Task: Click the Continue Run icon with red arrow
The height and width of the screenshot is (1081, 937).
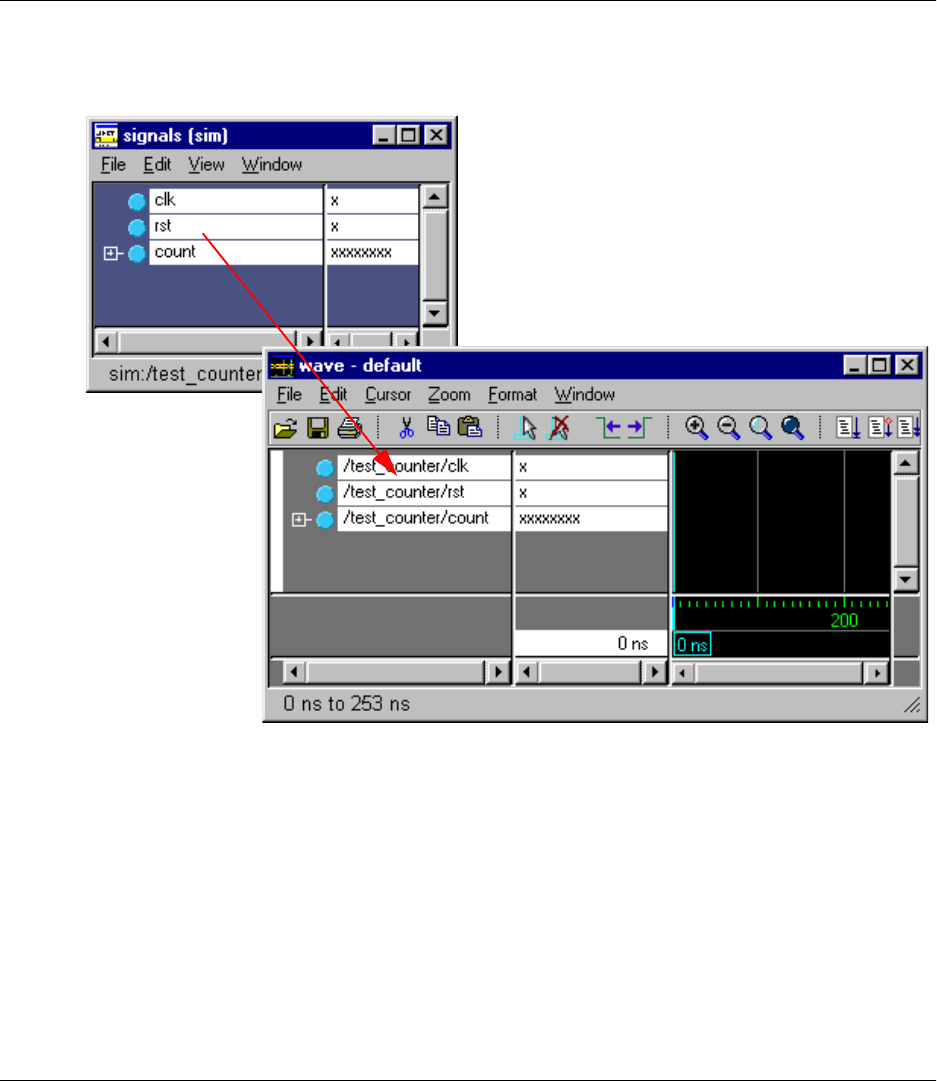Action: click(x=880, y=427)
